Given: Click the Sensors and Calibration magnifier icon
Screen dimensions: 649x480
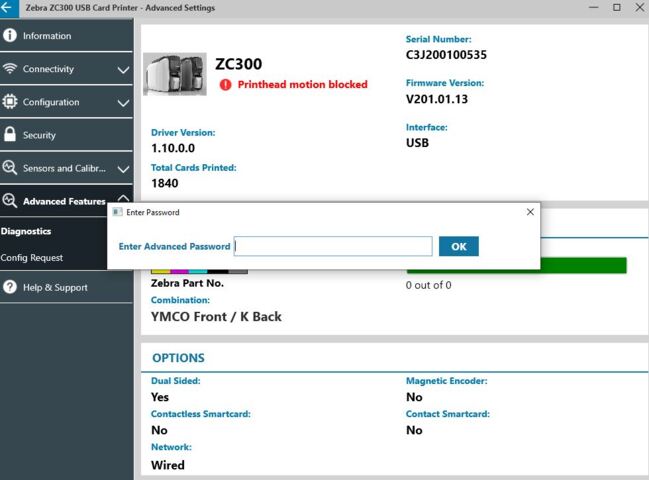Looking at the screenshot, I should 10,168.
